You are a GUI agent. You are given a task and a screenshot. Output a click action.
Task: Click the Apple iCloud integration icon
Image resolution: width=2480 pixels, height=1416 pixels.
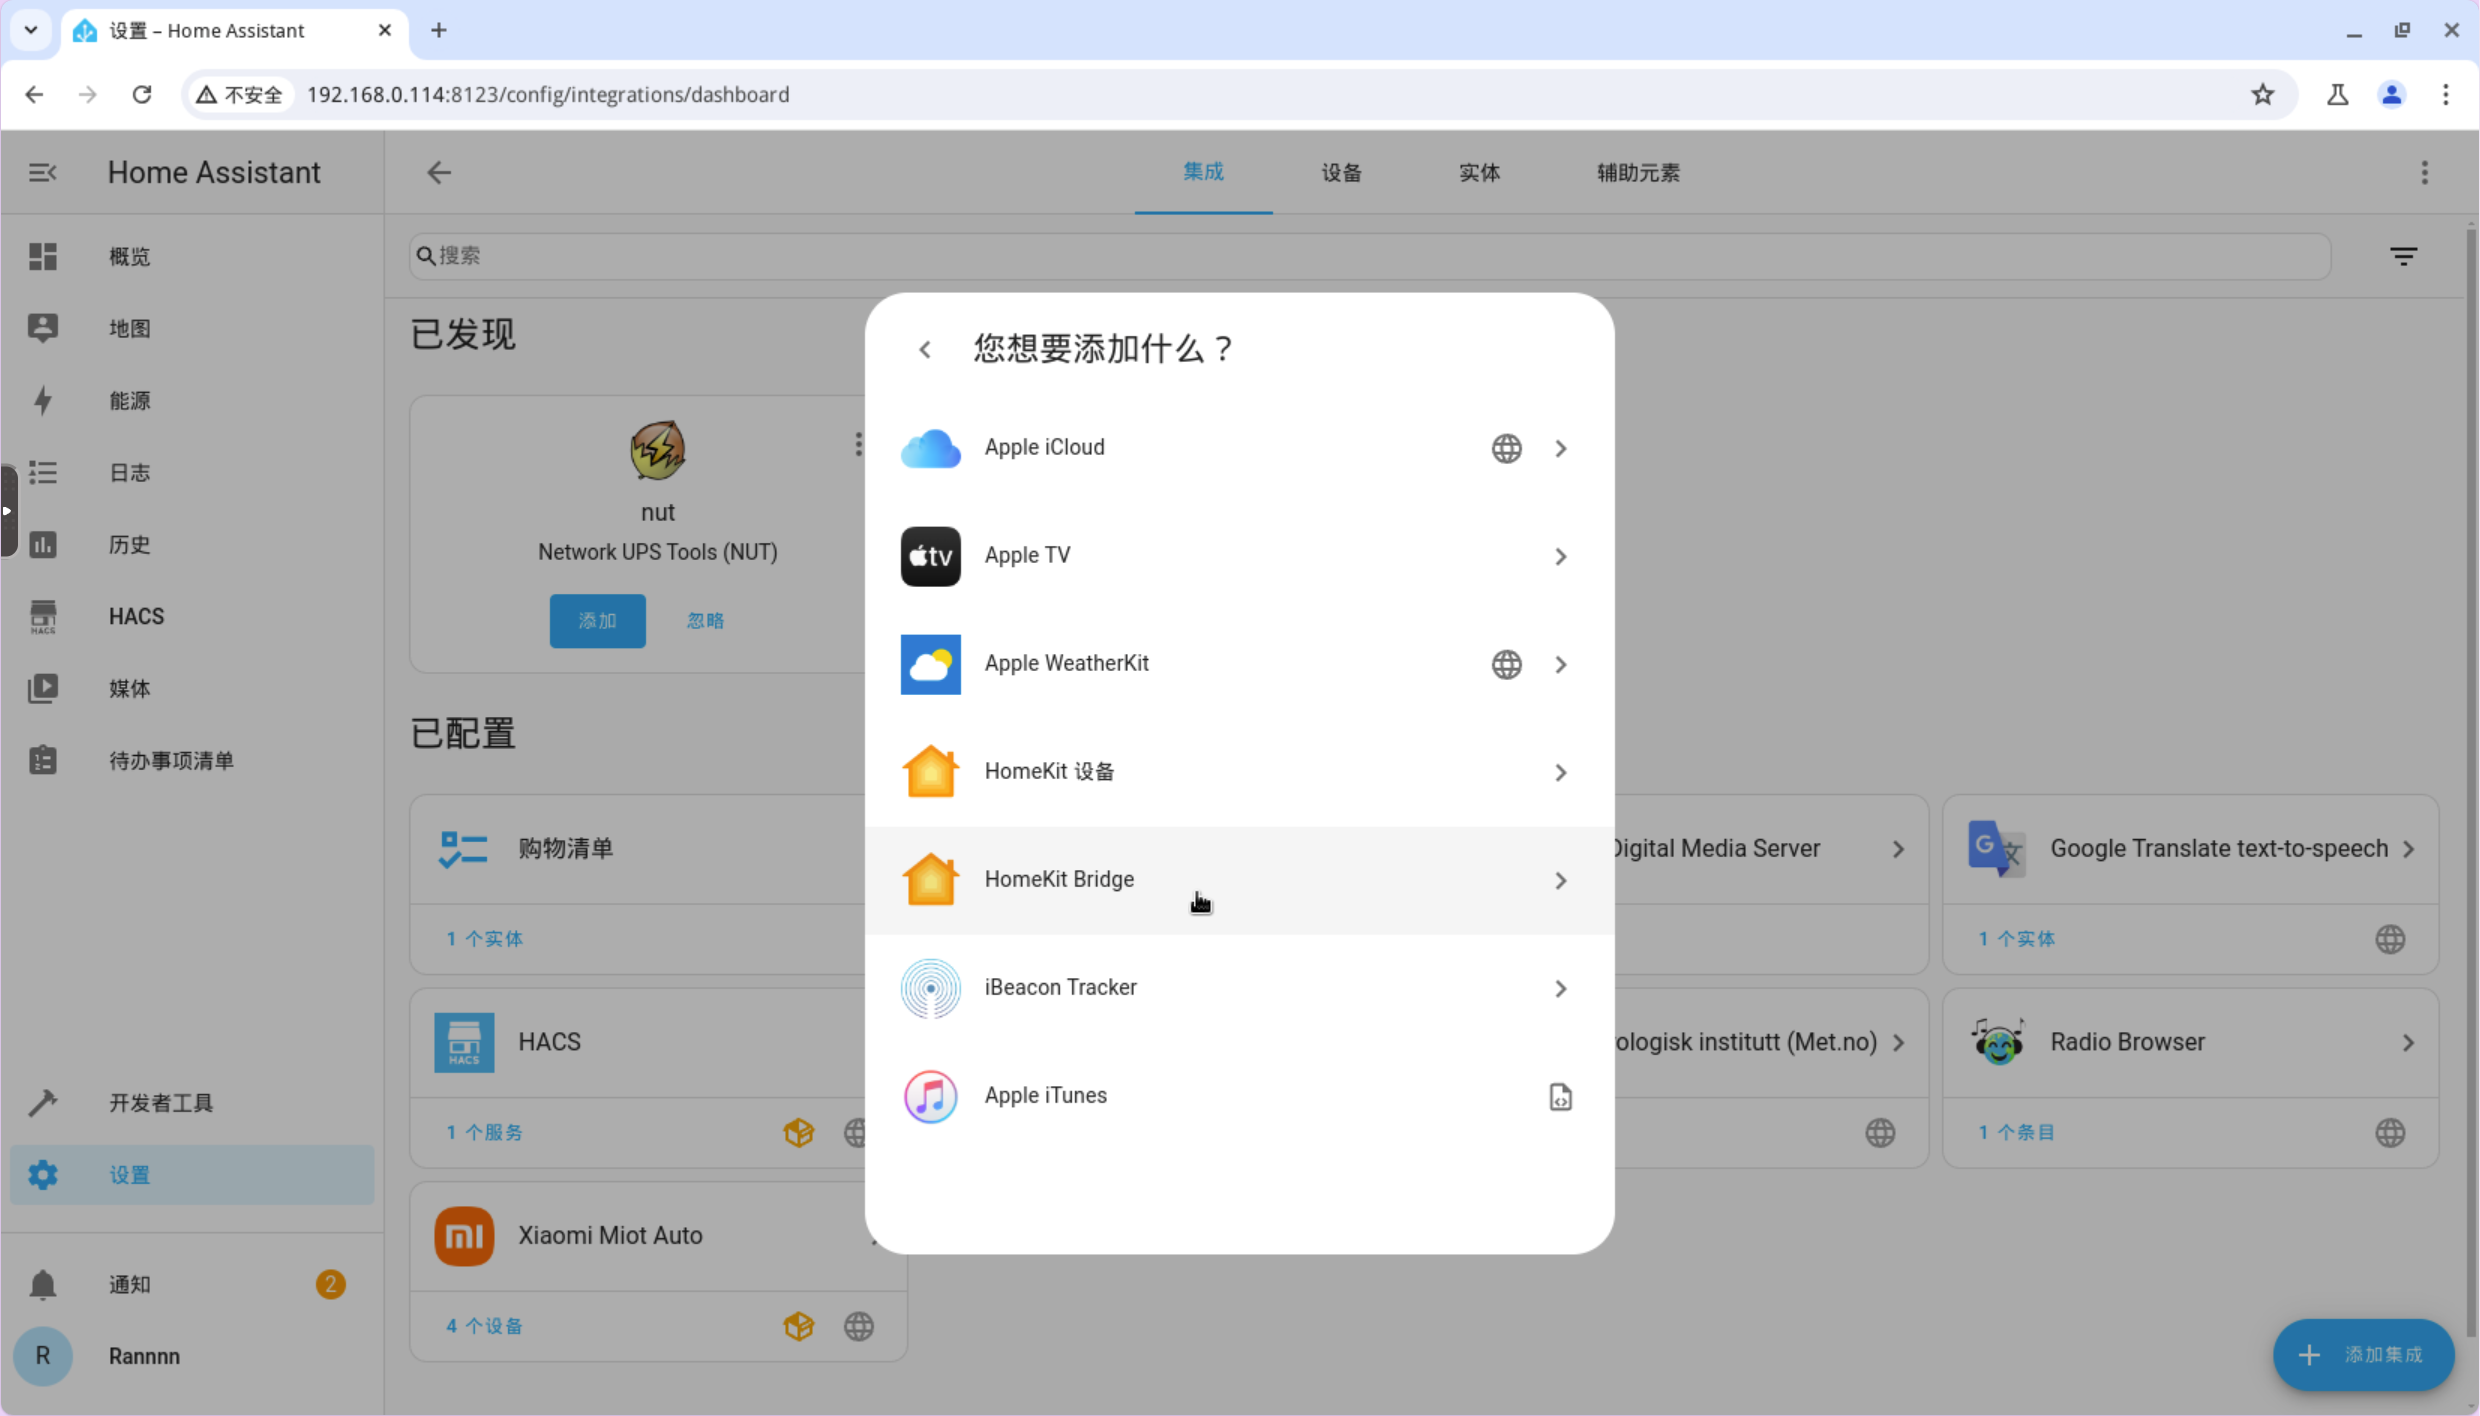(x=930, y=448)
